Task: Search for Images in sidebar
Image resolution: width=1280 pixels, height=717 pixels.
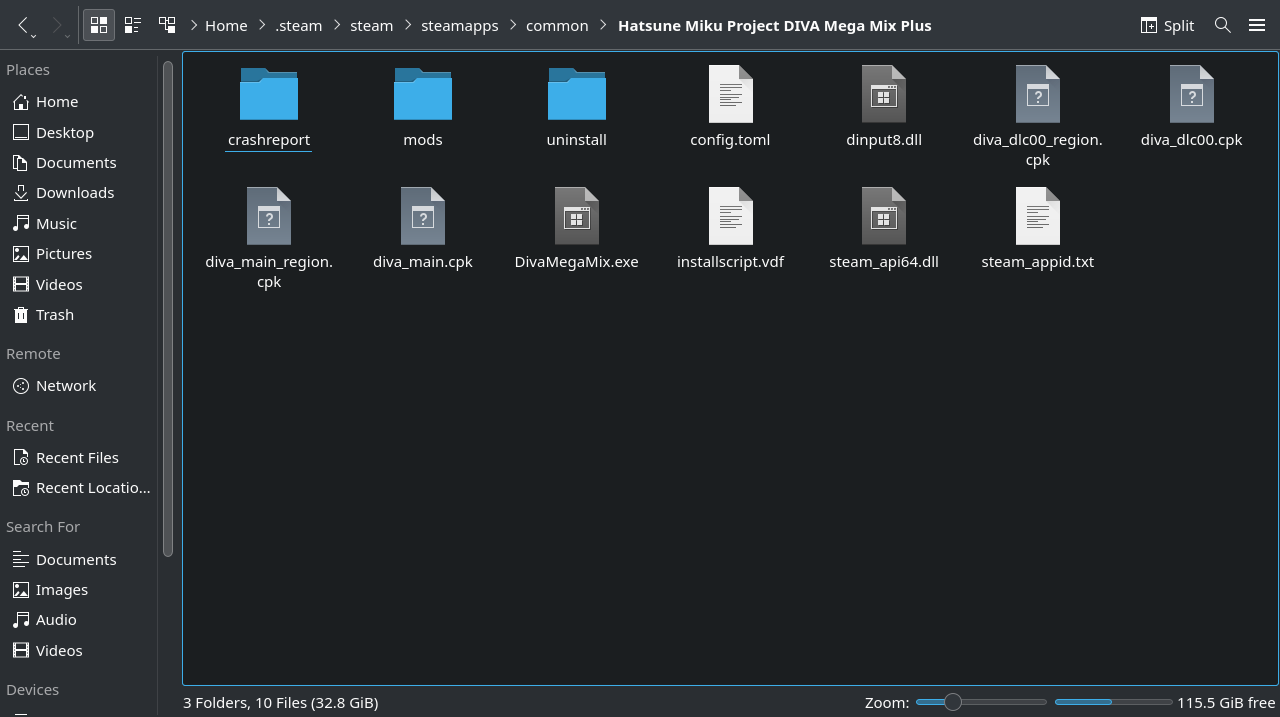Action: (79, 589)
